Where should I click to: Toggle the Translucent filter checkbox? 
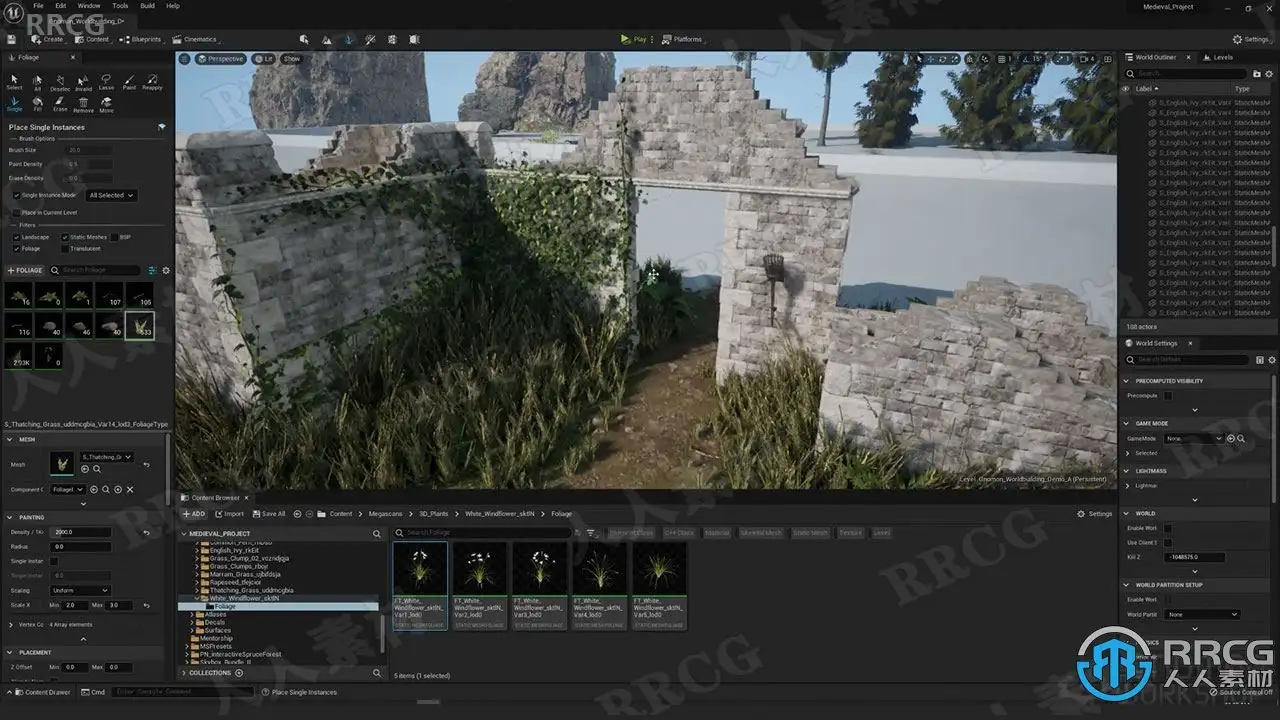65,248
